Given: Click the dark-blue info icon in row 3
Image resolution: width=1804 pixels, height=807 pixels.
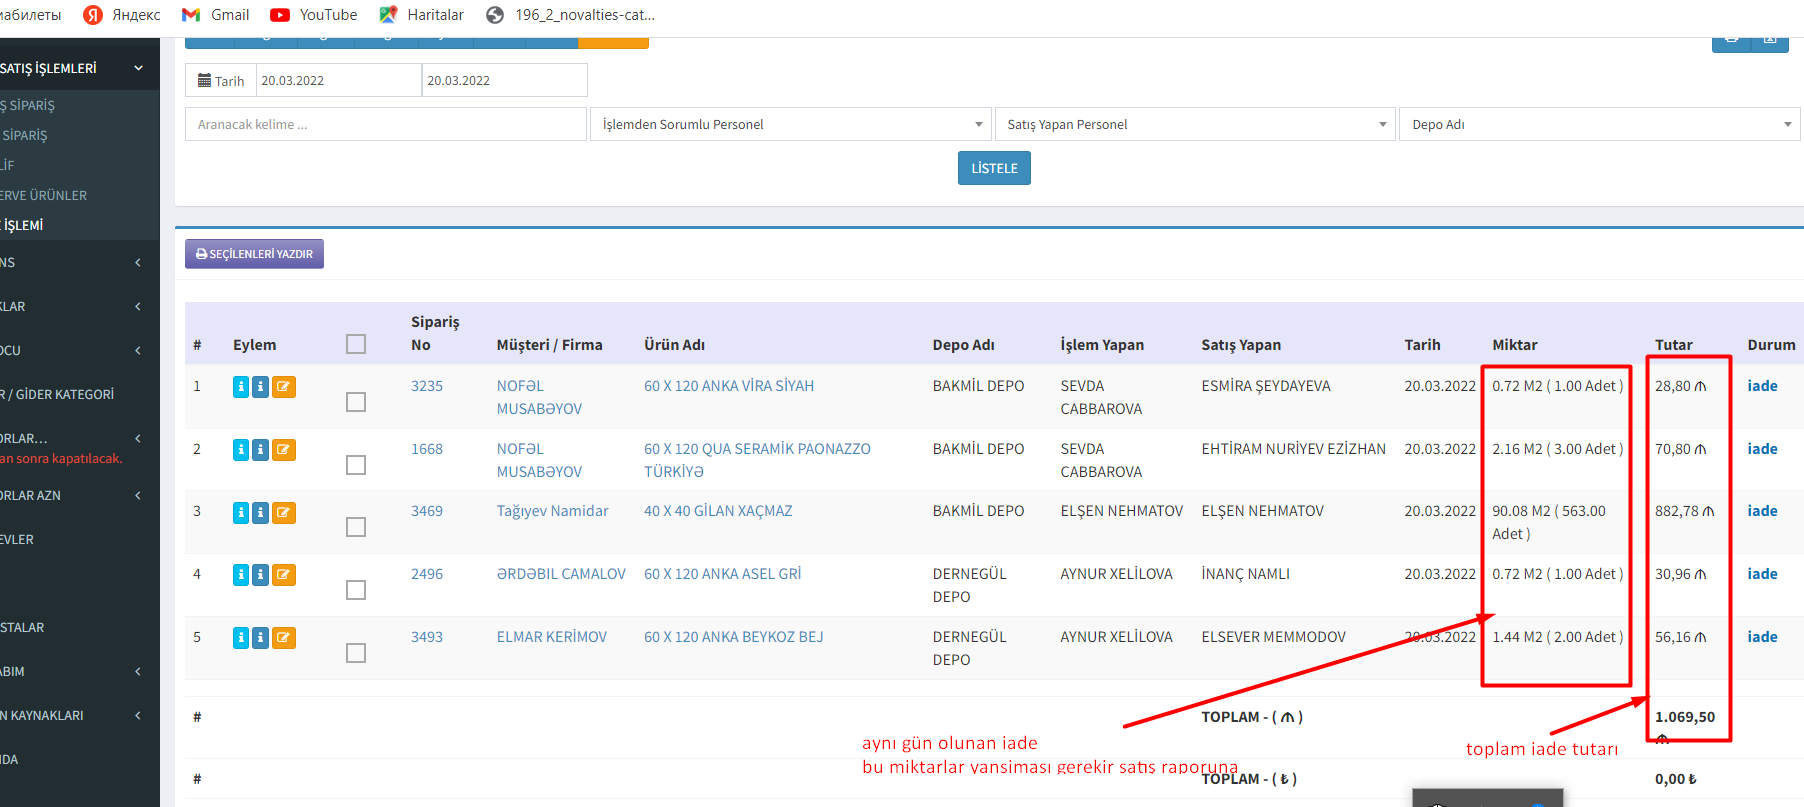Looking at the screenshot, I should 260,513.
